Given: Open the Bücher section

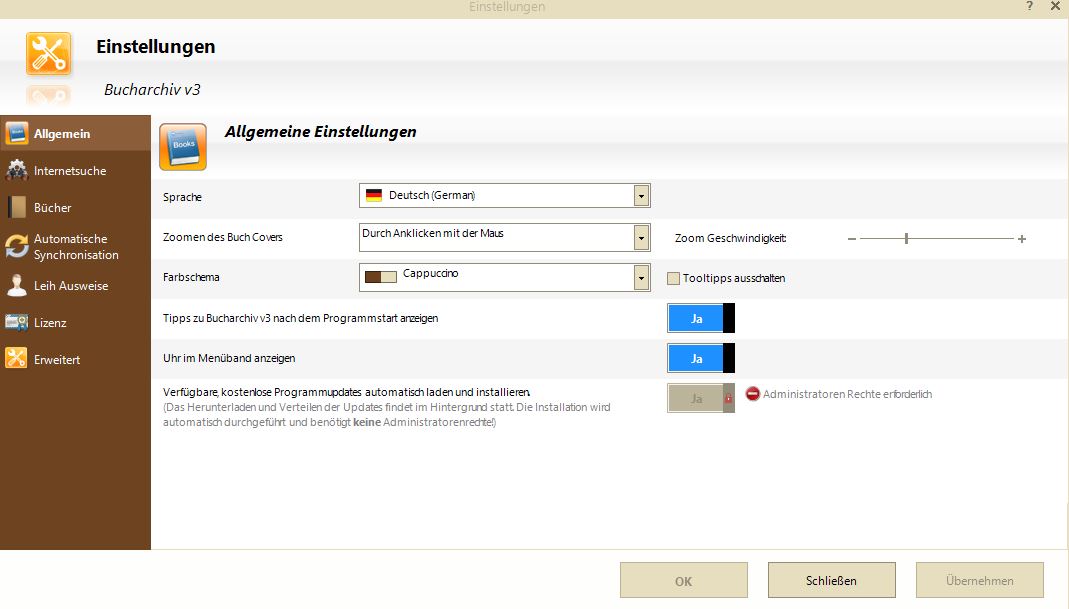Looking at the screenshot, I should [75, 207].
